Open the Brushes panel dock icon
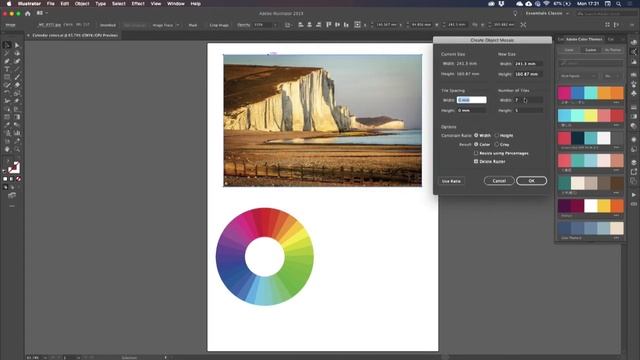 coord(633,84)
